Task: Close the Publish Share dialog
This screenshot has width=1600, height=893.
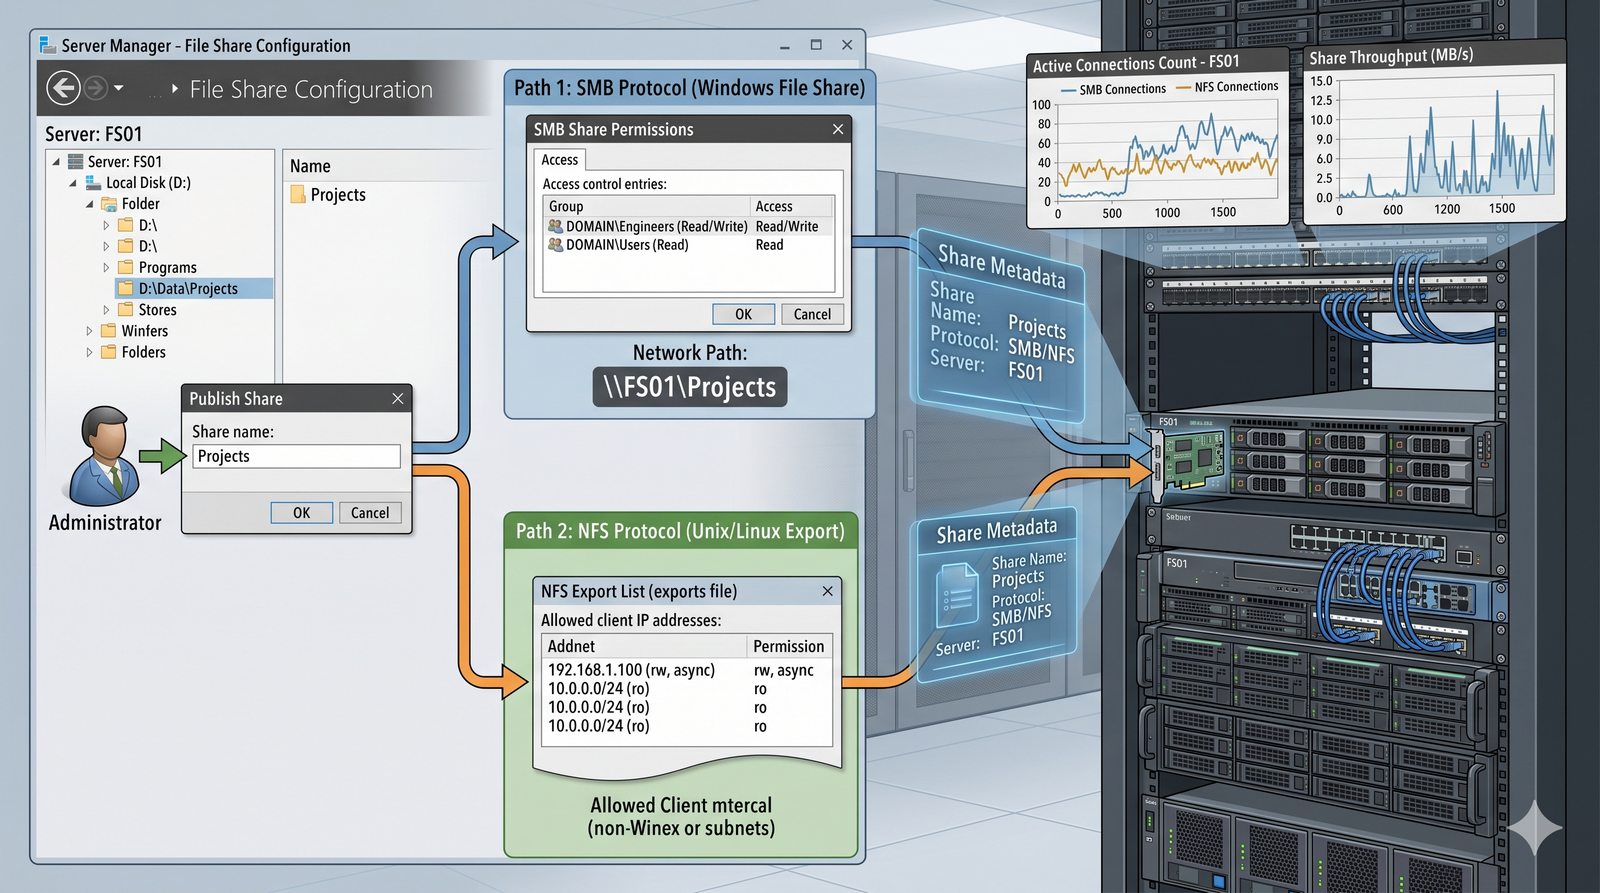Action: tap(398, 399)
